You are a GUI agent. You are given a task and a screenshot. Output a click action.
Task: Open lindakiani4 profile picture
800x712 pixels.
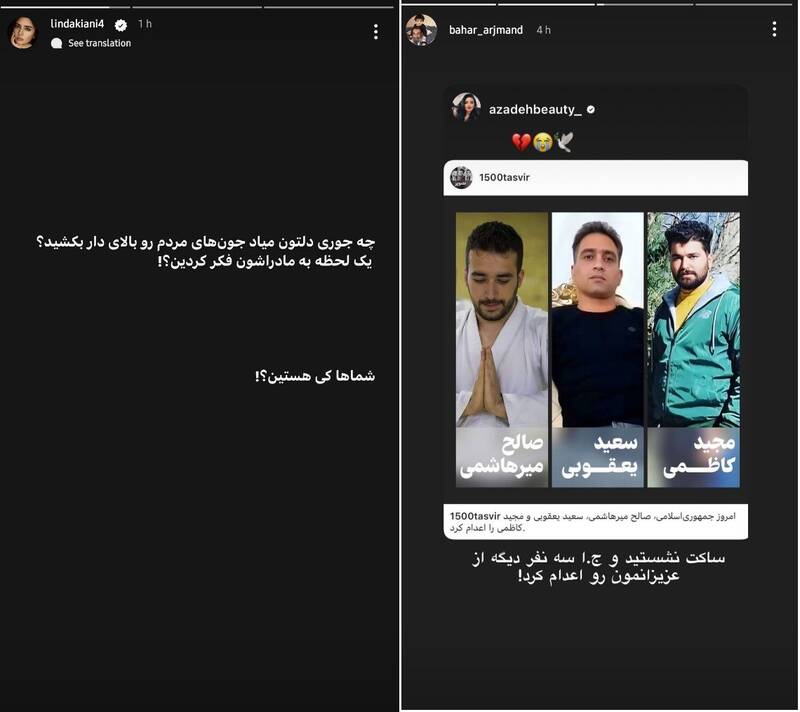tap(23, 32)
